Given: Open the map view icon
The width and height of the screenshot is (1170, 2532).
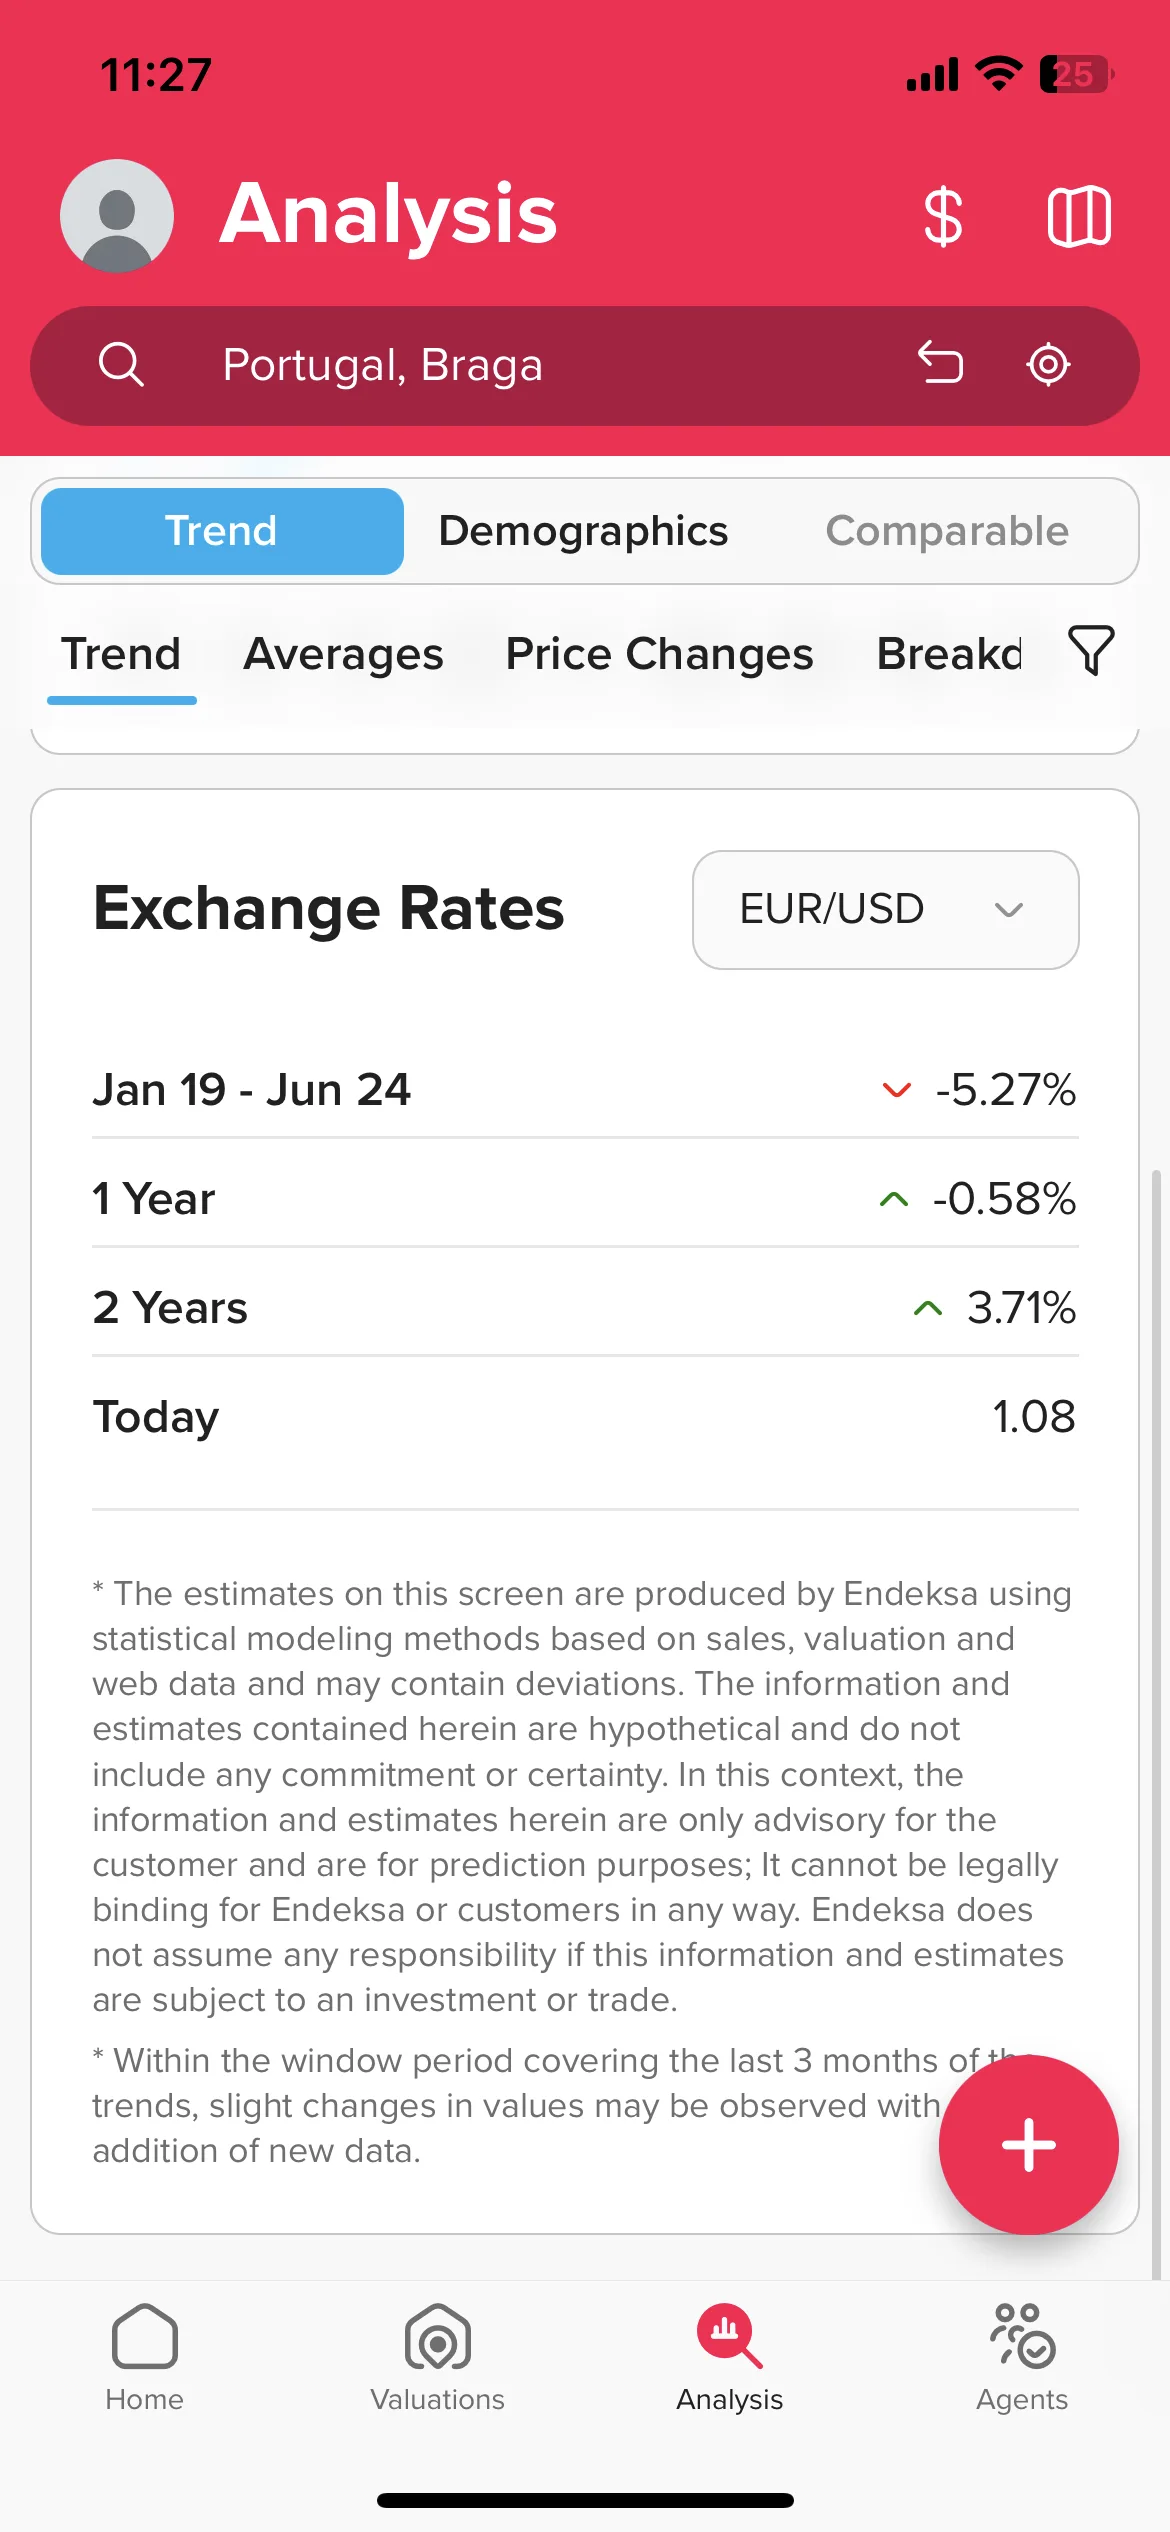Looking at the screenshot, I should click(1079, 216).
